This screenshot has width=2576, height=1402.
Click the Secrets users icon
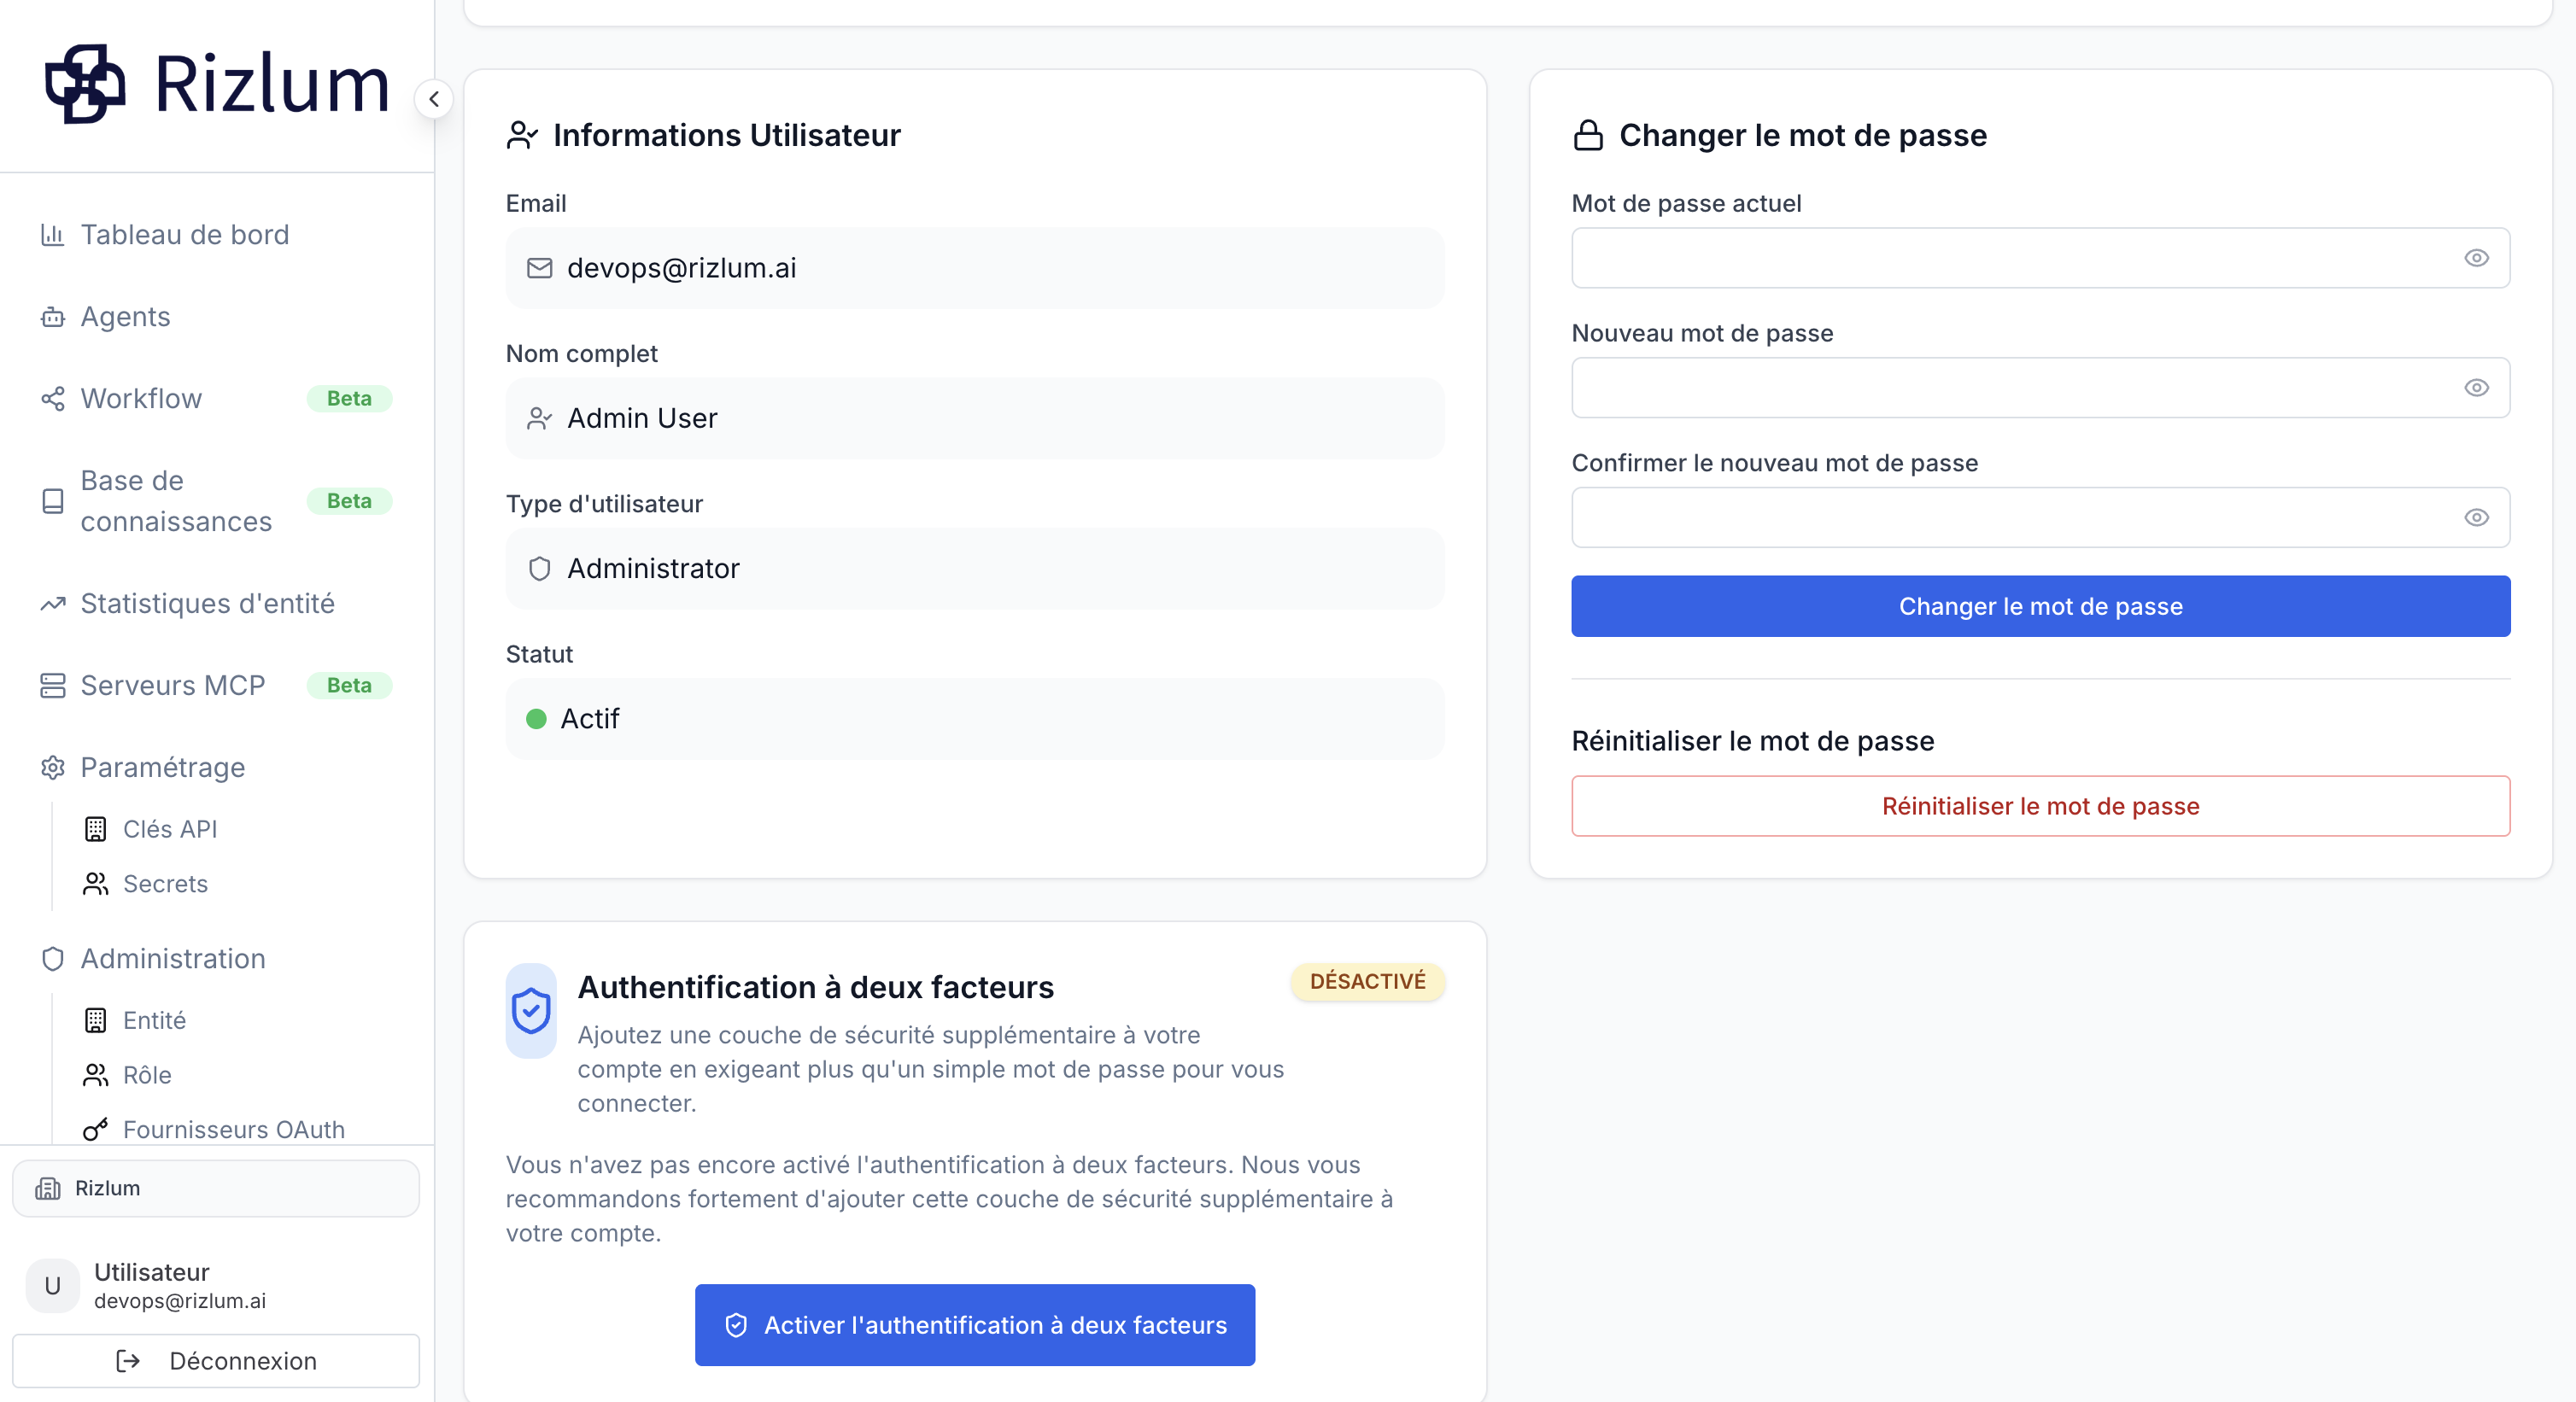[x=95, y=884]
